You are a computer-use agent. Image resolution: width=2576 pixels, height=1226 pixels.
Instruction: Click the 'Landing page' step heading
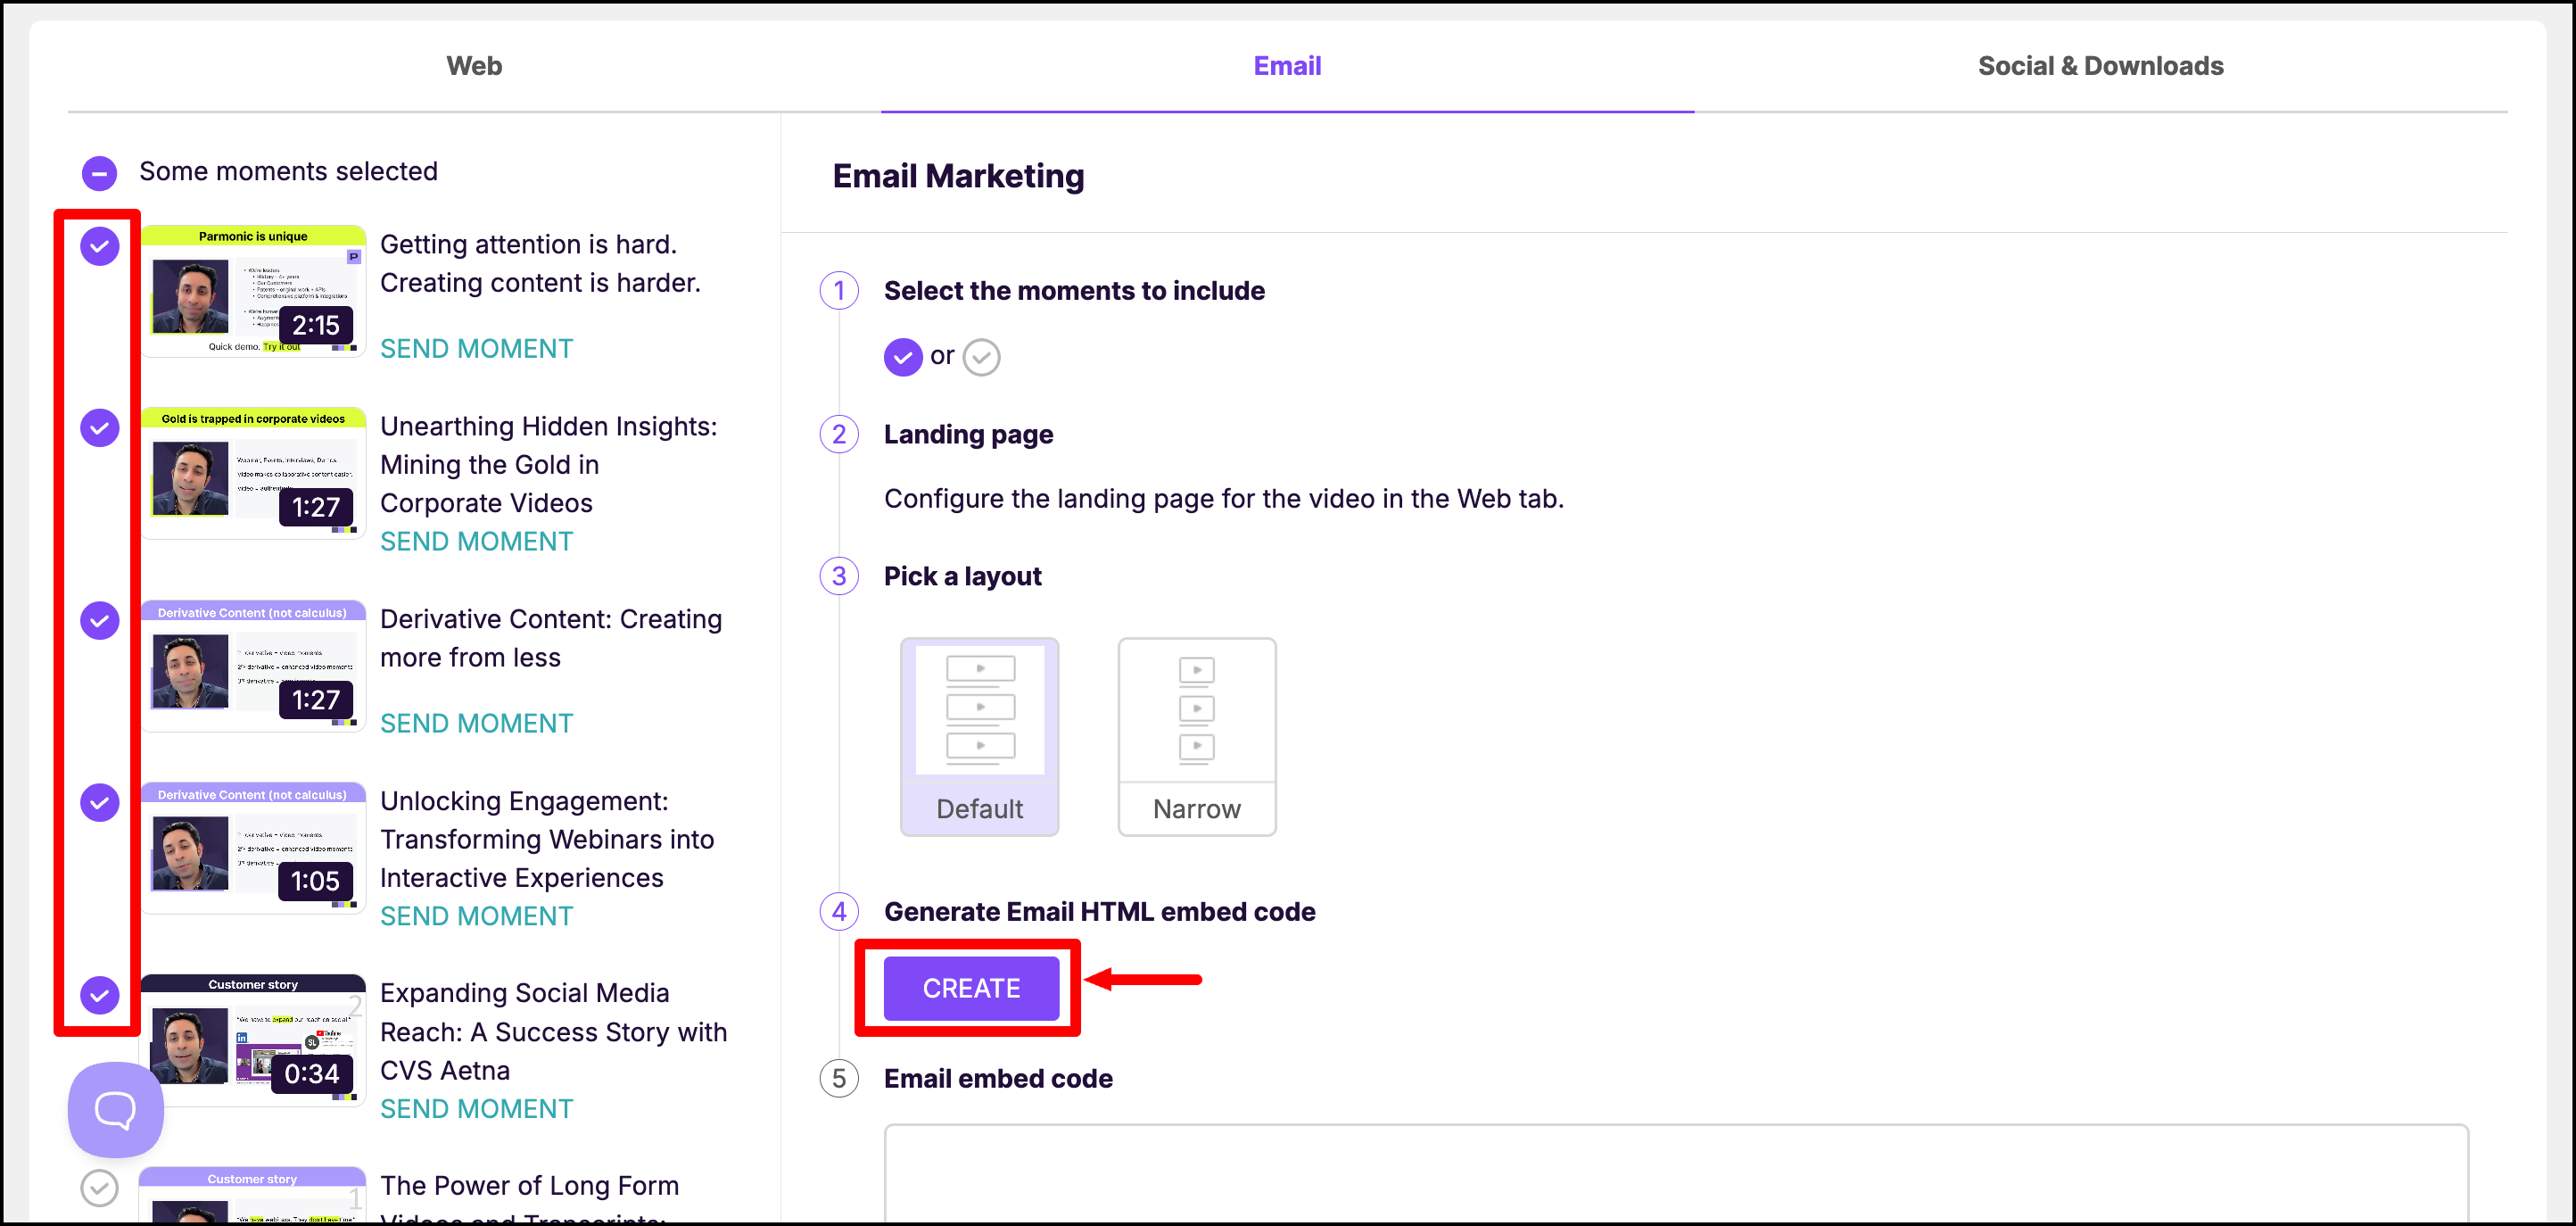(x=968, y=435)
